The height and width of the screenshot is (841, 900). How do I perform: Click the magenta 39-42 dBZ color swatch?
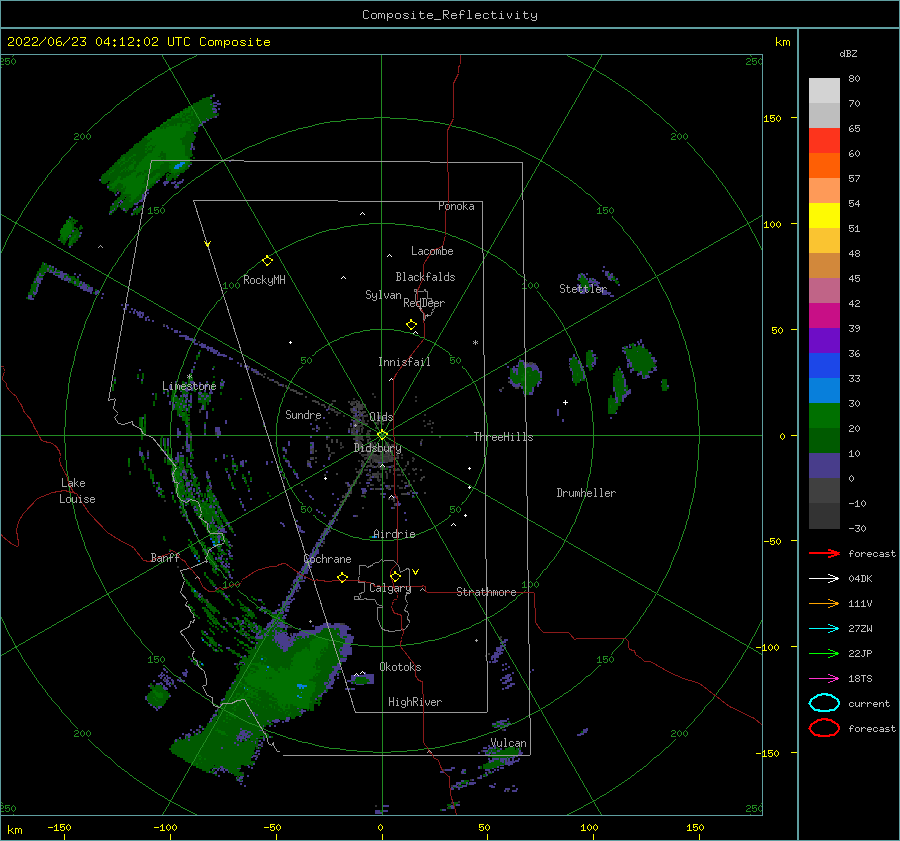coord(824,316)
